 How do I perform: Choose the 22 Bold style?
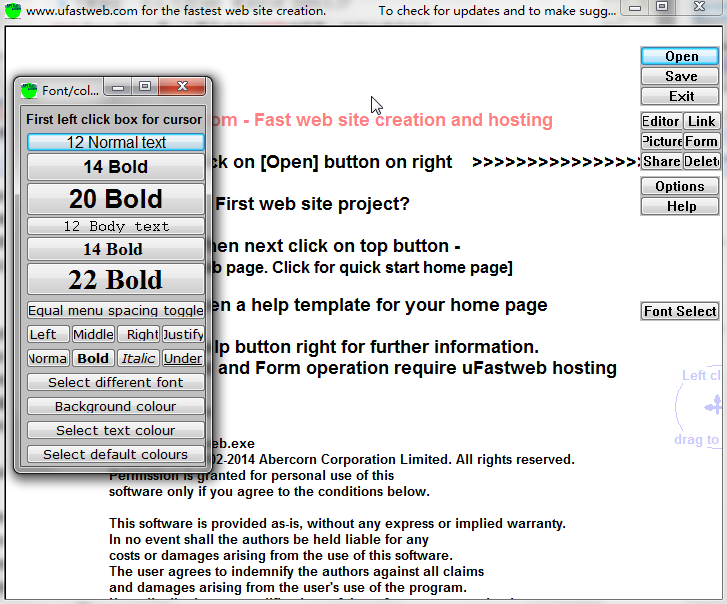(x=115, y=280)
